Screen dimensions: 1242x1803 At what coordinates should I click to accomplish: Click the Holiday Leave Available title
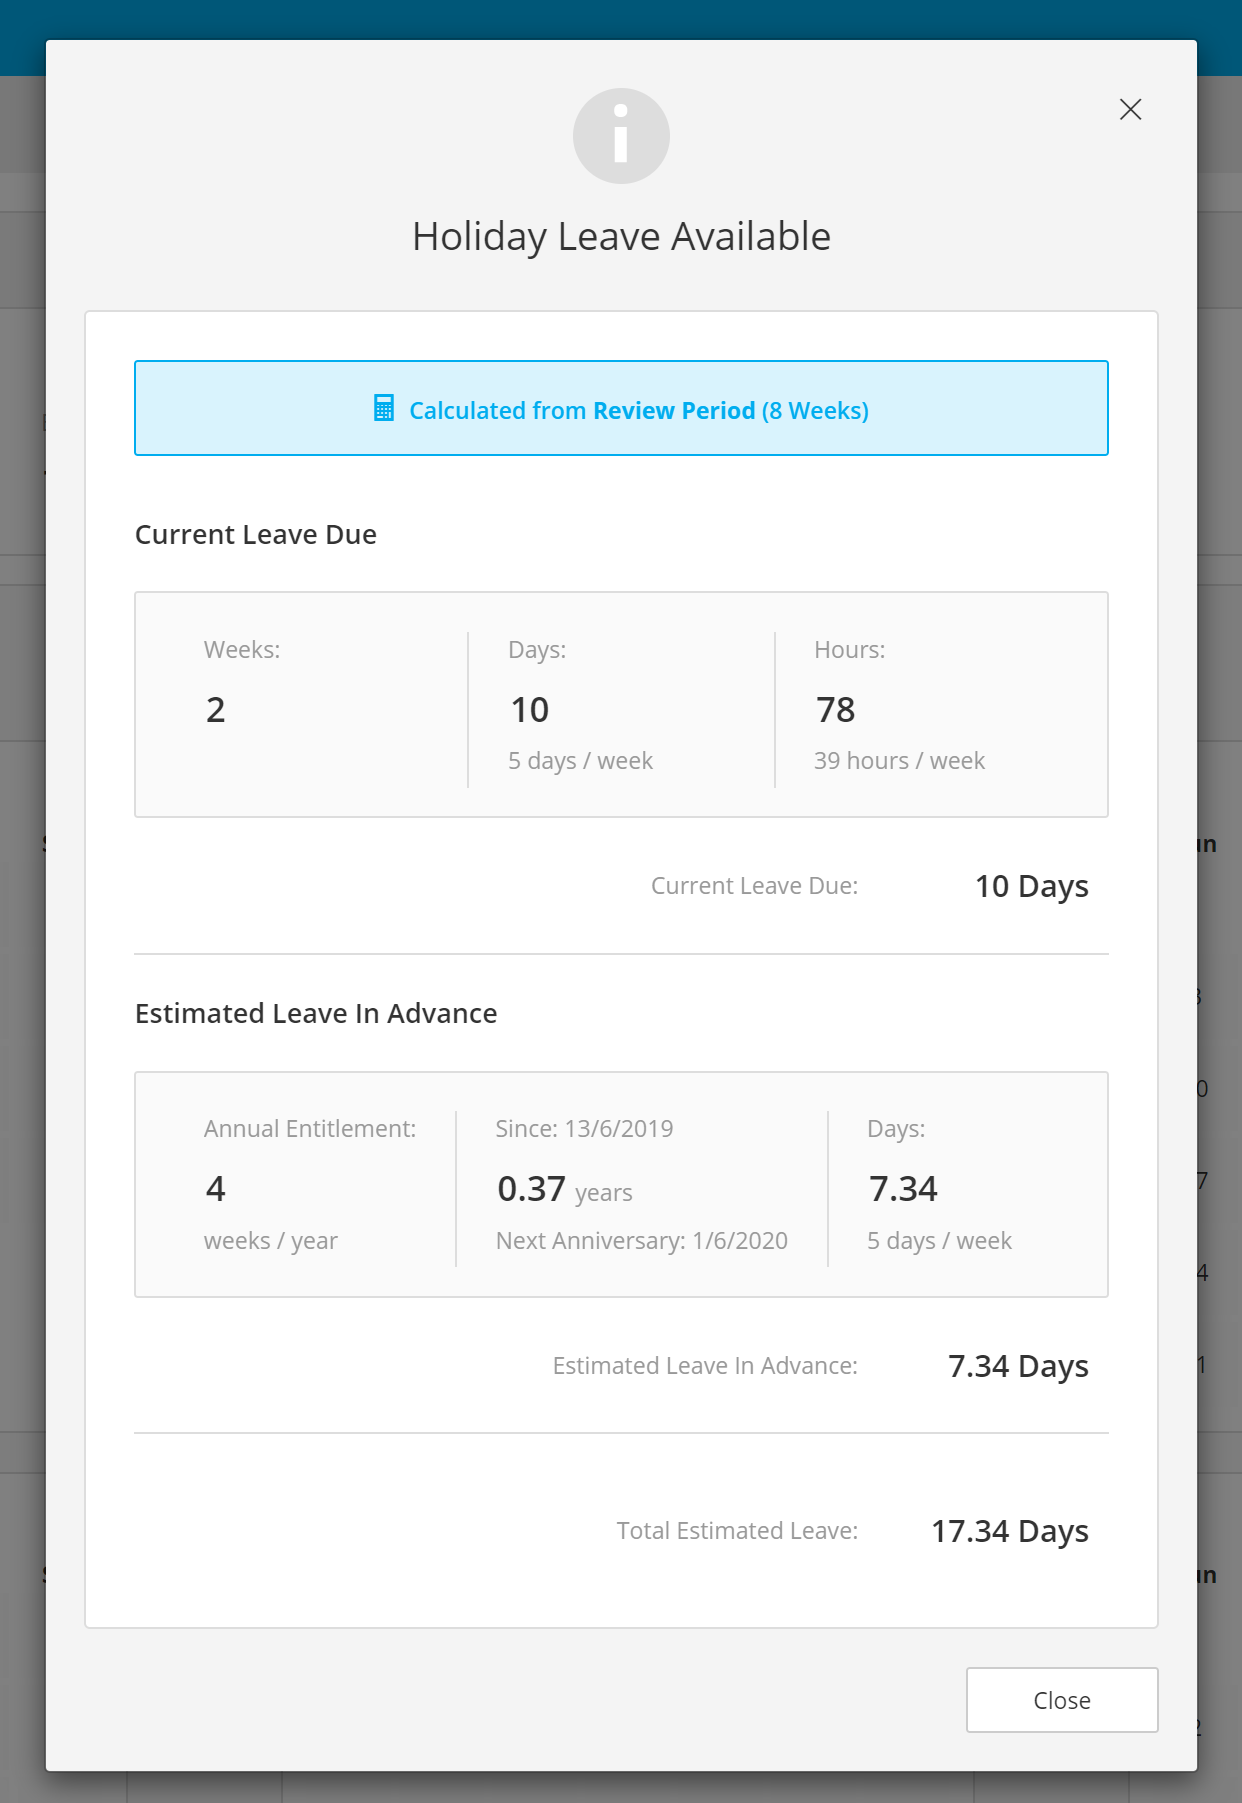coord(621,237)
